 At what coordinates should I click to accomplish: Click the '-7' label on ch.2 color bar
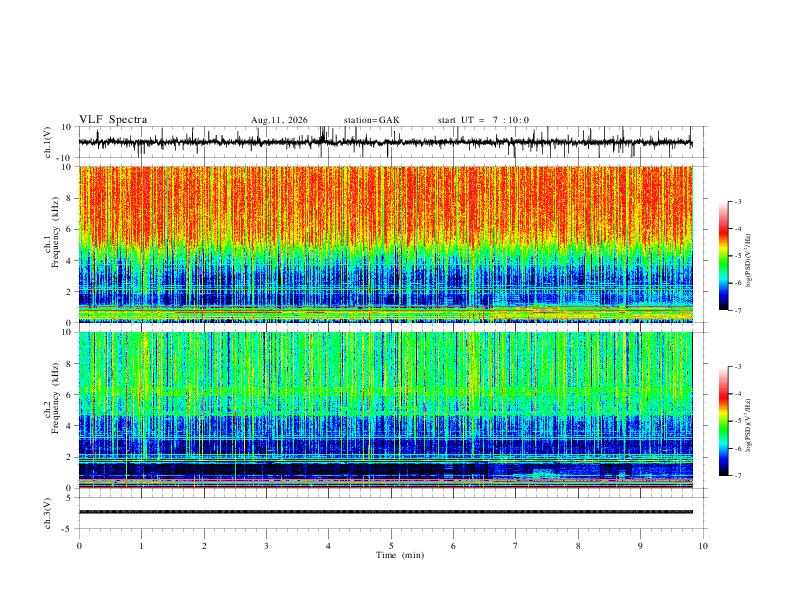[738, 476]
